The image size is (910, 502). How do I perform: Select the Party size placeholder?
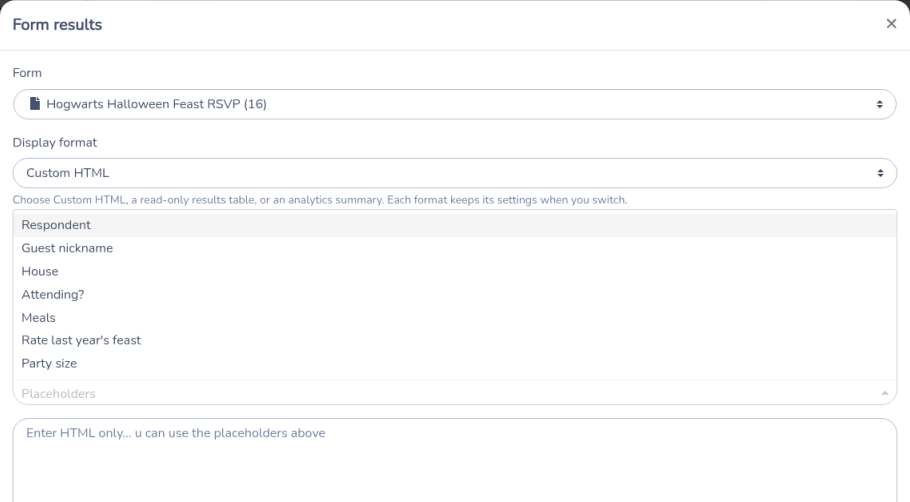[x=454, y=364]
